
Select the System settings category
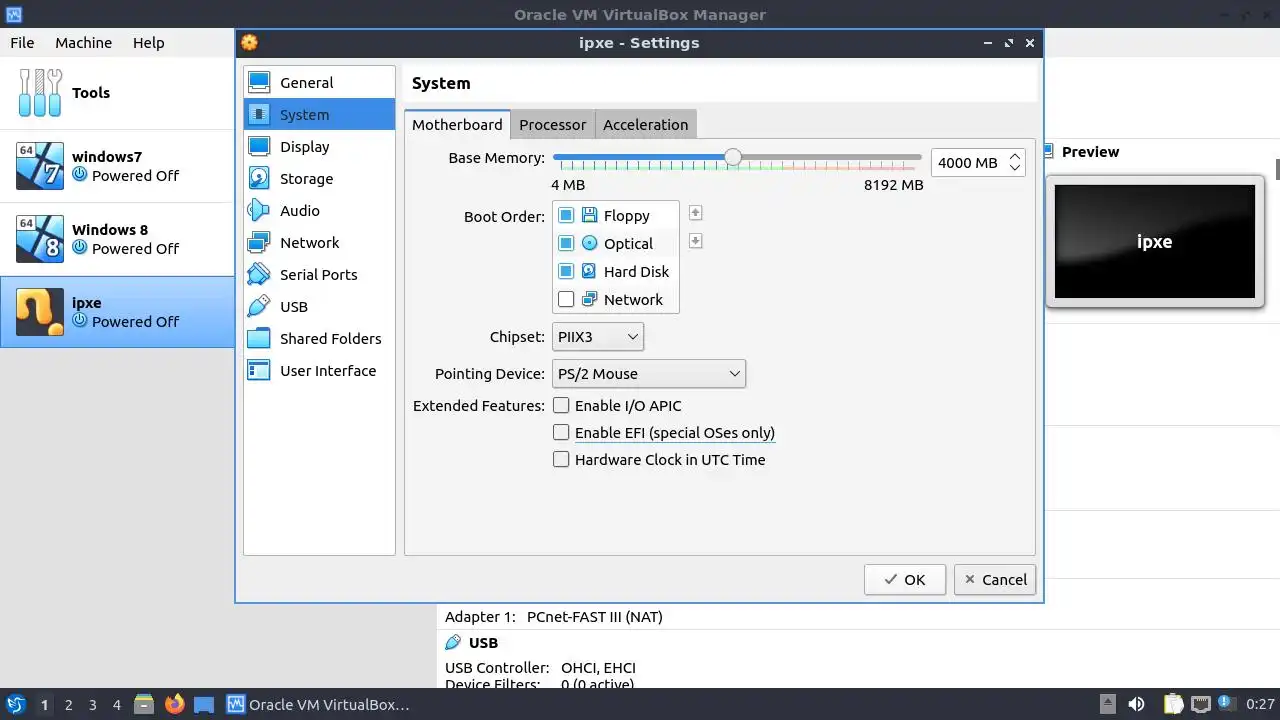coord(319,115)
